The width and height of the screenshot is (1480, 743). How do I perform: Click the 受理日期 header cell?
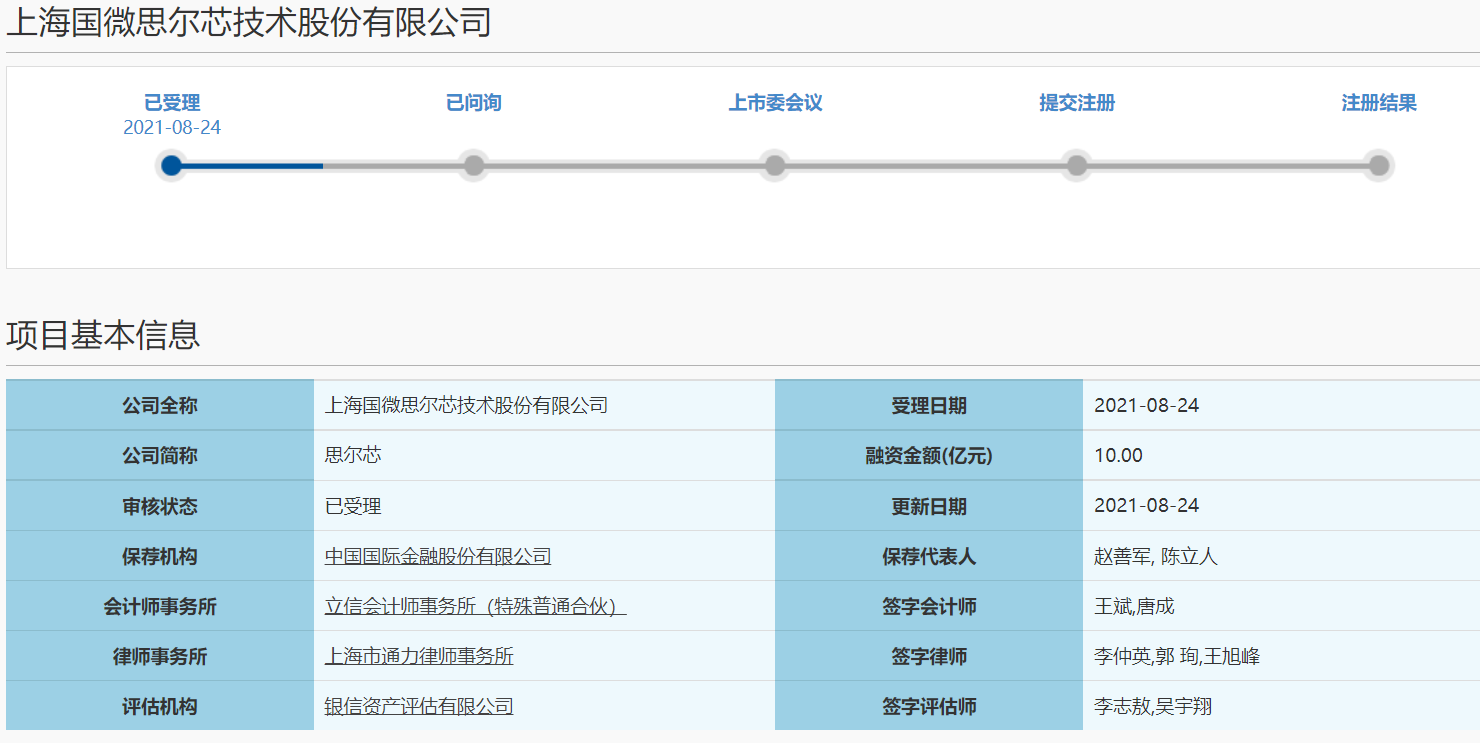[929, 405]
